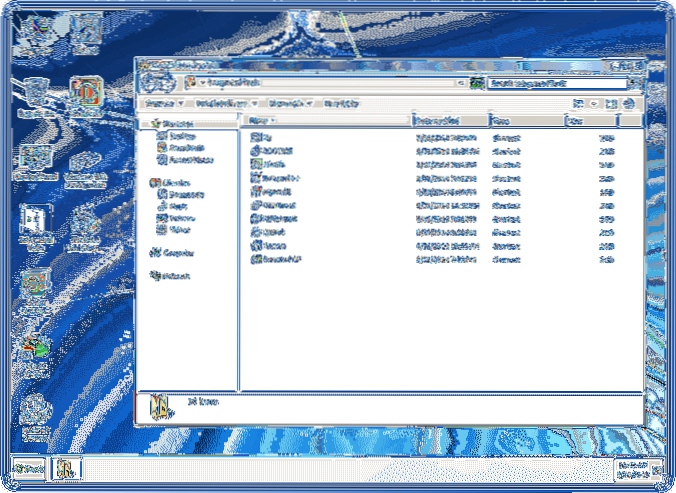Sort files by the Name column header
The width and height of the screenshot is (676, 493).
[x=325, y=121]
